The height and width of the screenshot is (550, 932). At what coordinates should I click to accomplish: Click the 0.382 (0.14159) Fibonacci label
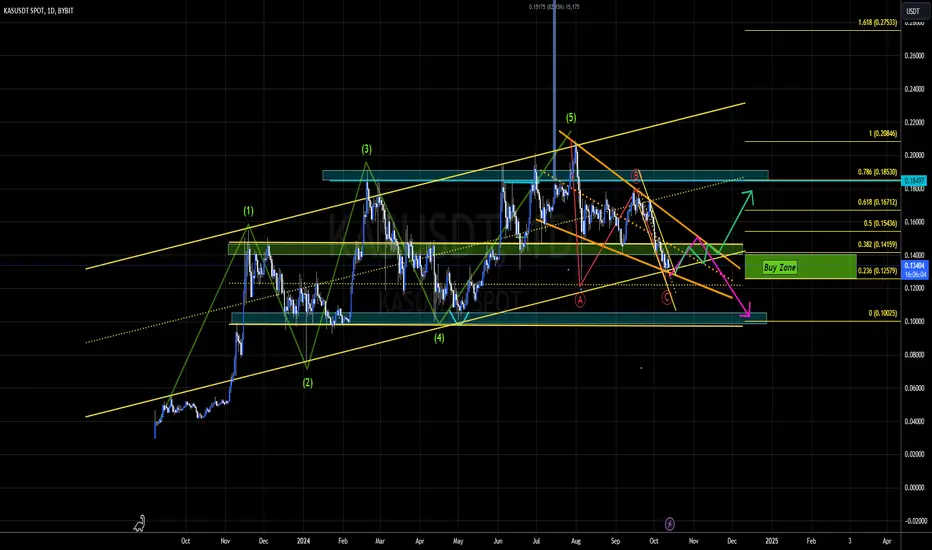pyautogui.click(x=877, y=244)
